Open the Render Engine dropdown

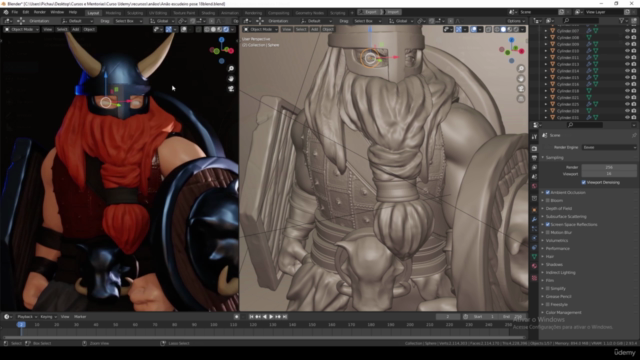[609, 147]
